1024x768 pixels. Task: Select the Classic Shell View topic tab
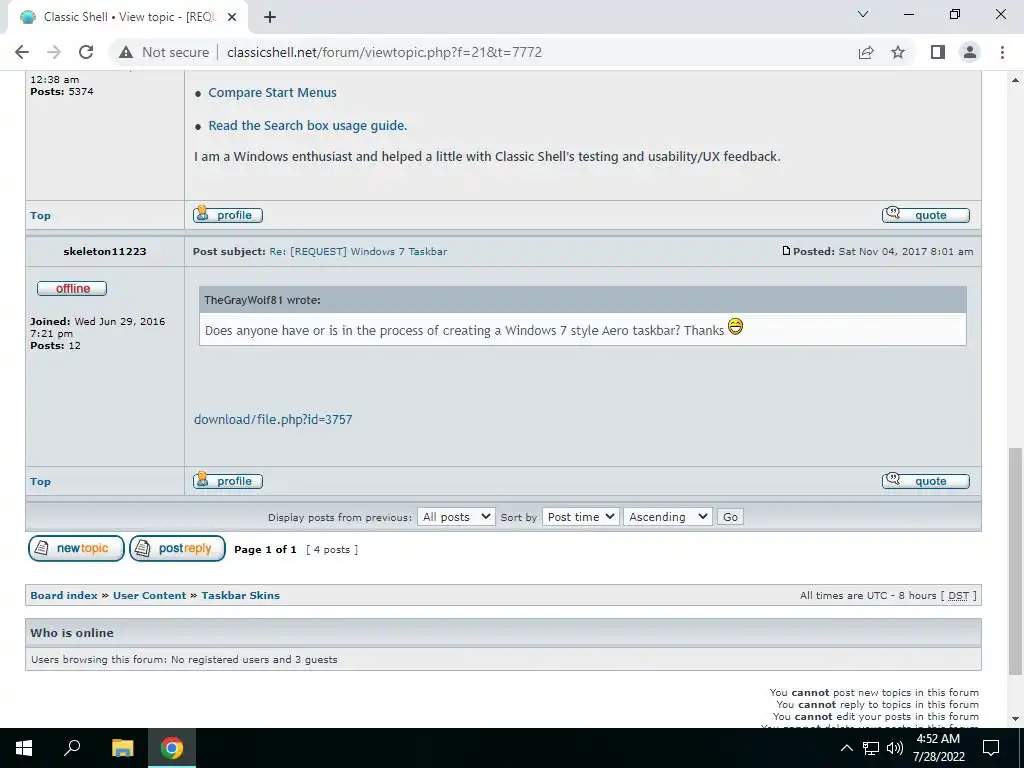[128, 17]
